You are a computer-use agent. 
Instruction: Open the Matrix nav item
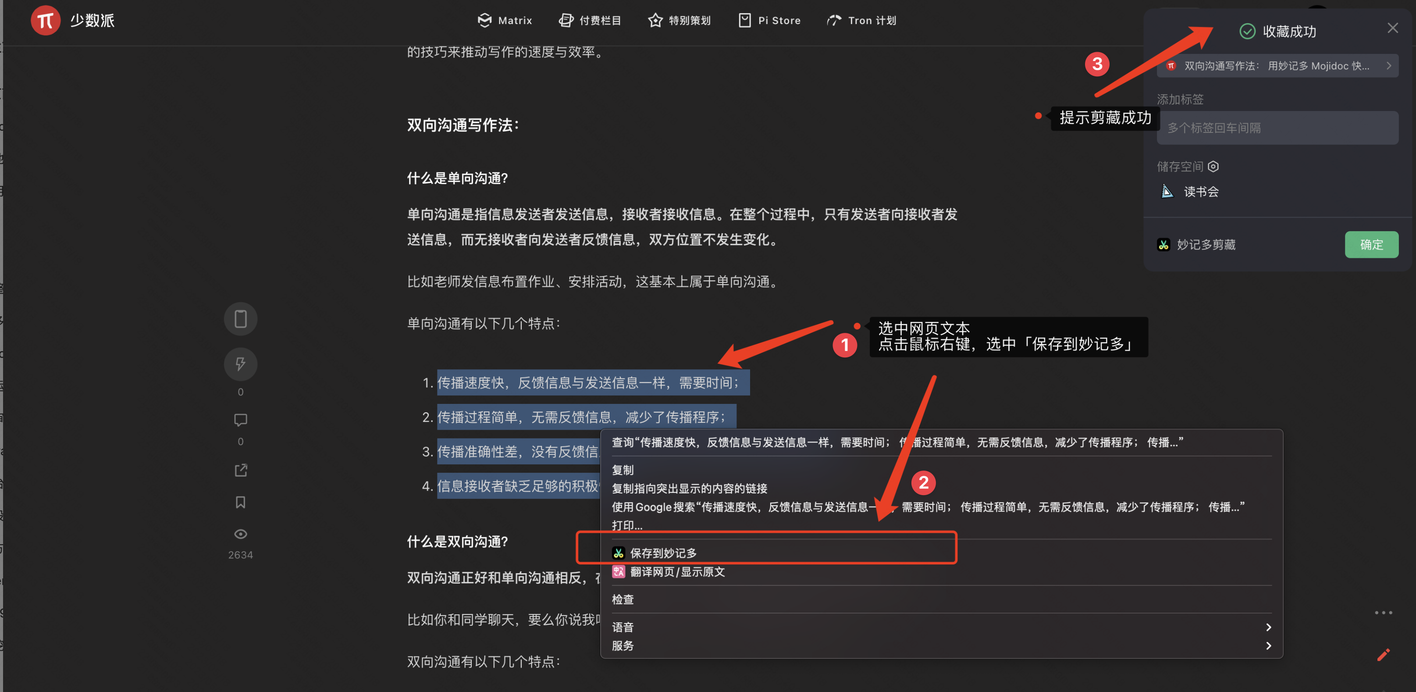pyautogui.click(x=505, y=20)
